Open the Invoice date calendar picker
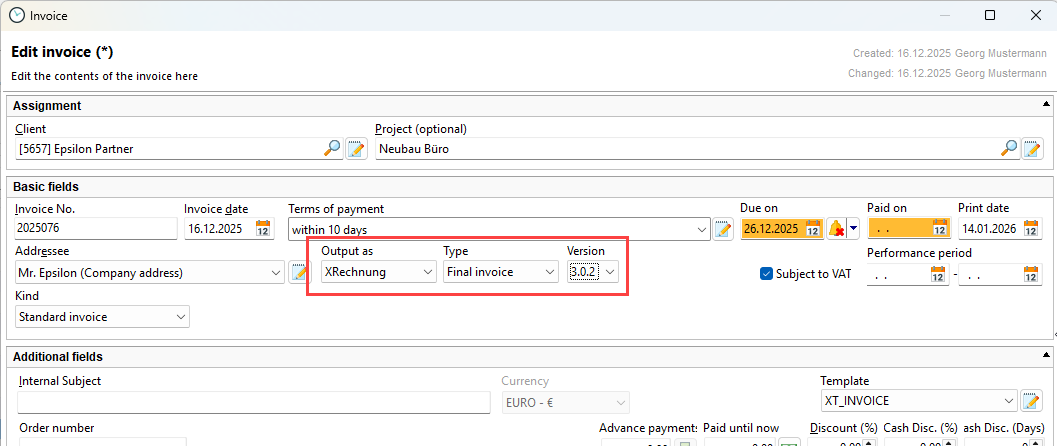This screenshot has height=446, width=1057. click(264, 229)
